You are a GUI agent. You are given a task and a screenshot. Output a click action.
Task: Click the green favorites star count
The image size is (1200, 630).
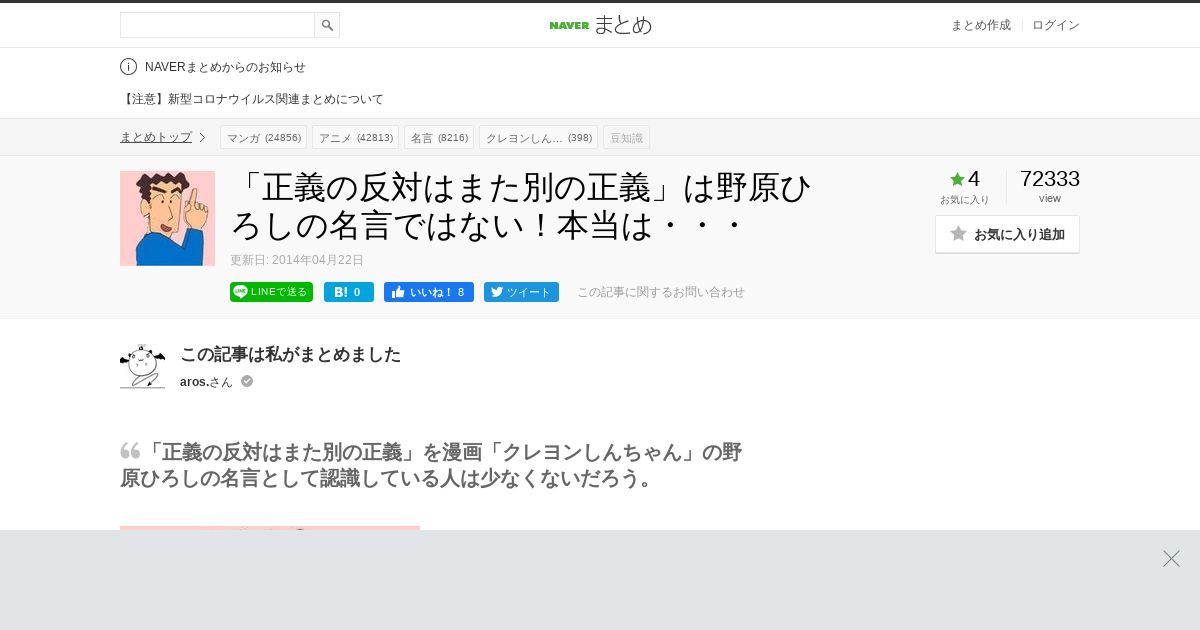[x=965, y=179]
